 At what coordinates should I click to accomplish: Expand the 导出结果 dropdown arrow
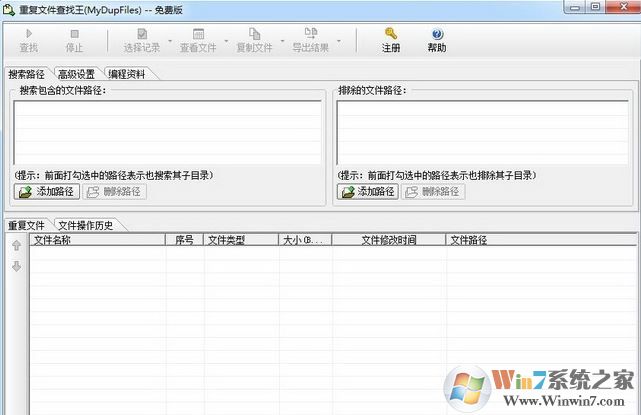click(x=339, y=40)
